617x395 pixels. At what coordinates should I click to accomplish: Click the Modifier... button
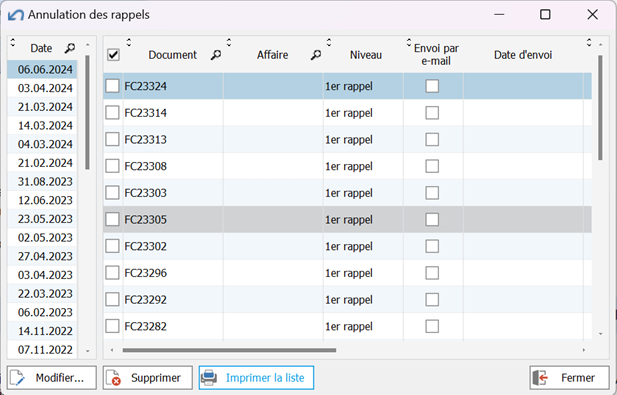click(x=52, y=378)
